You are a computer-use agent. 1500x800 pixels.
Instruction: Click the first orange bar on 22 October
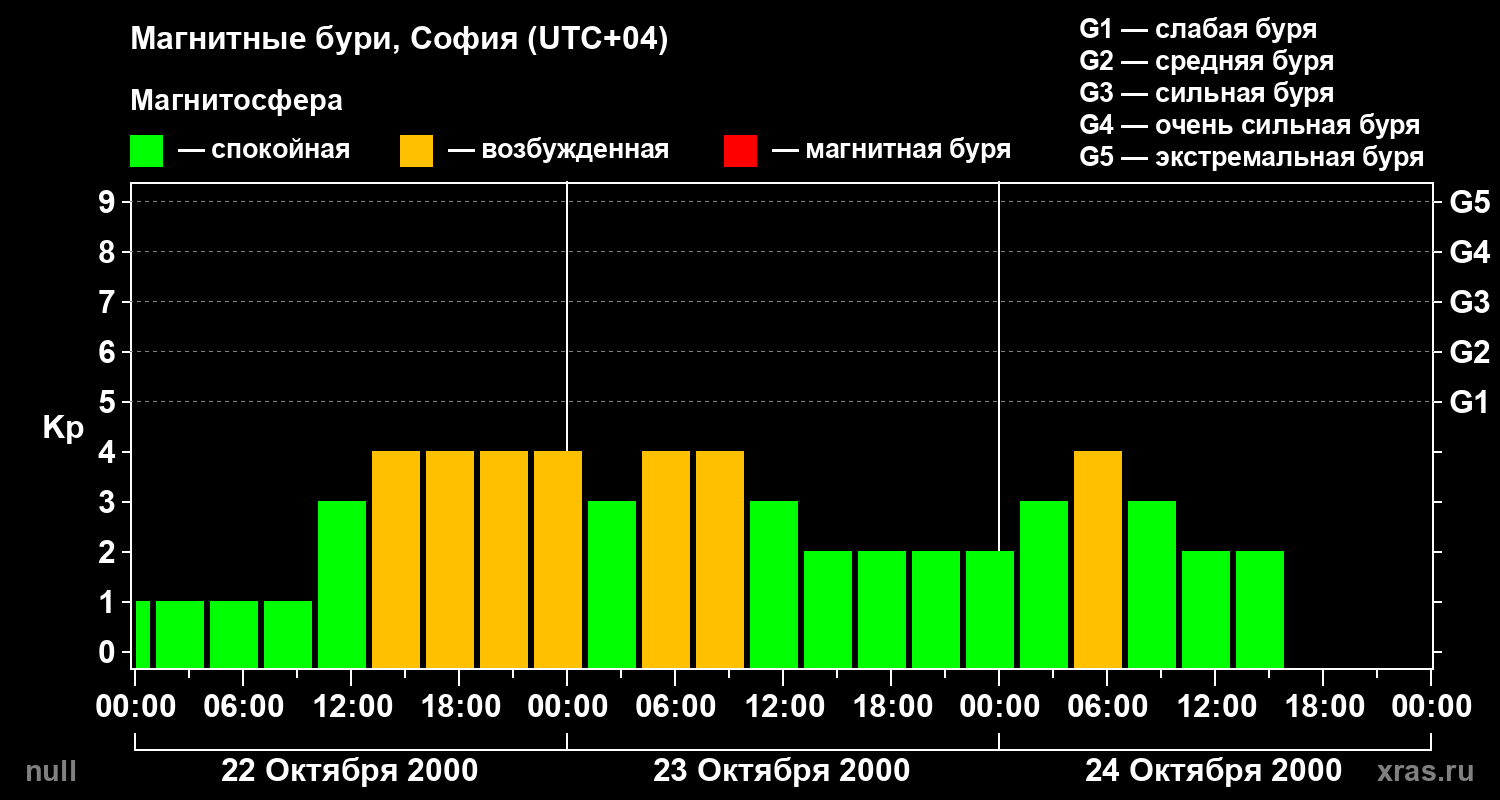click(396, 559)
